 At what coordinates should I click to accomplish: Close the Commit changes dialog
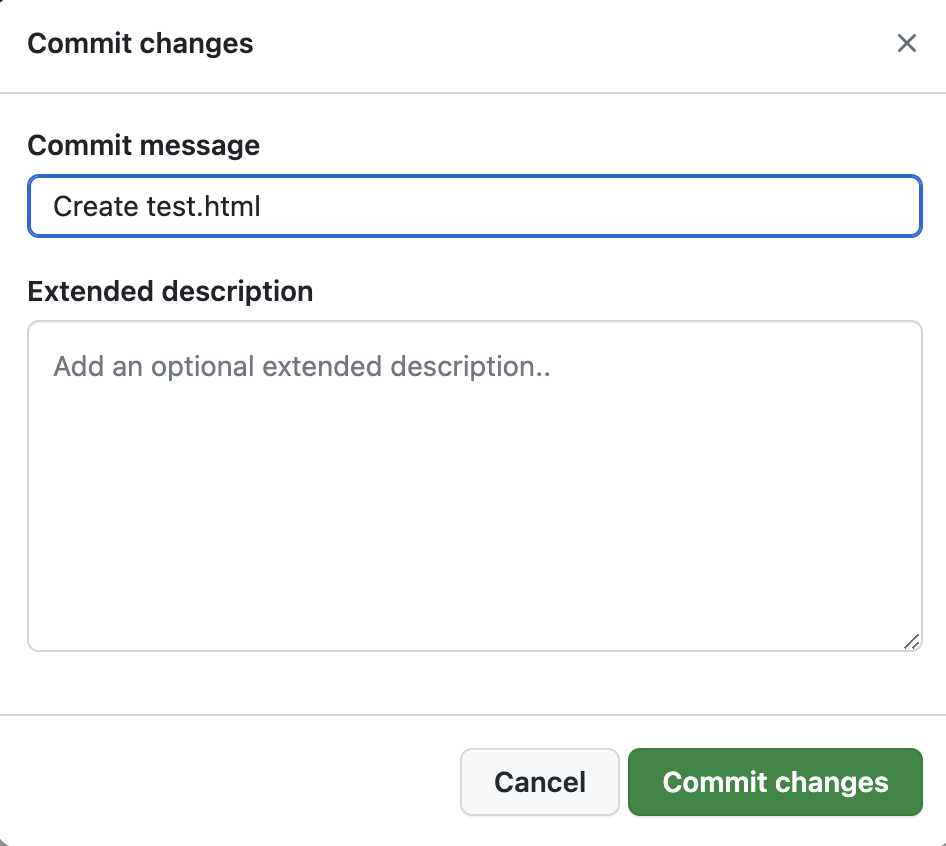click(x=906, y=44)
